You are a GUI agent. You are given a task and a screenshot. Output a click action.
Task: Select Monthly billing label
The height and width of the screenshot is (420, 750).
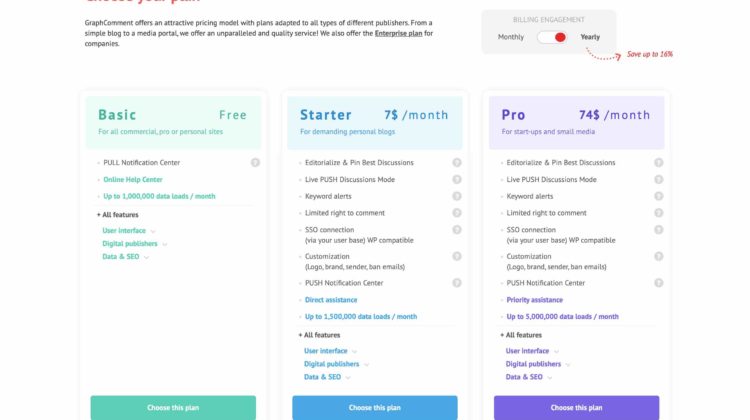coord(510,37)
